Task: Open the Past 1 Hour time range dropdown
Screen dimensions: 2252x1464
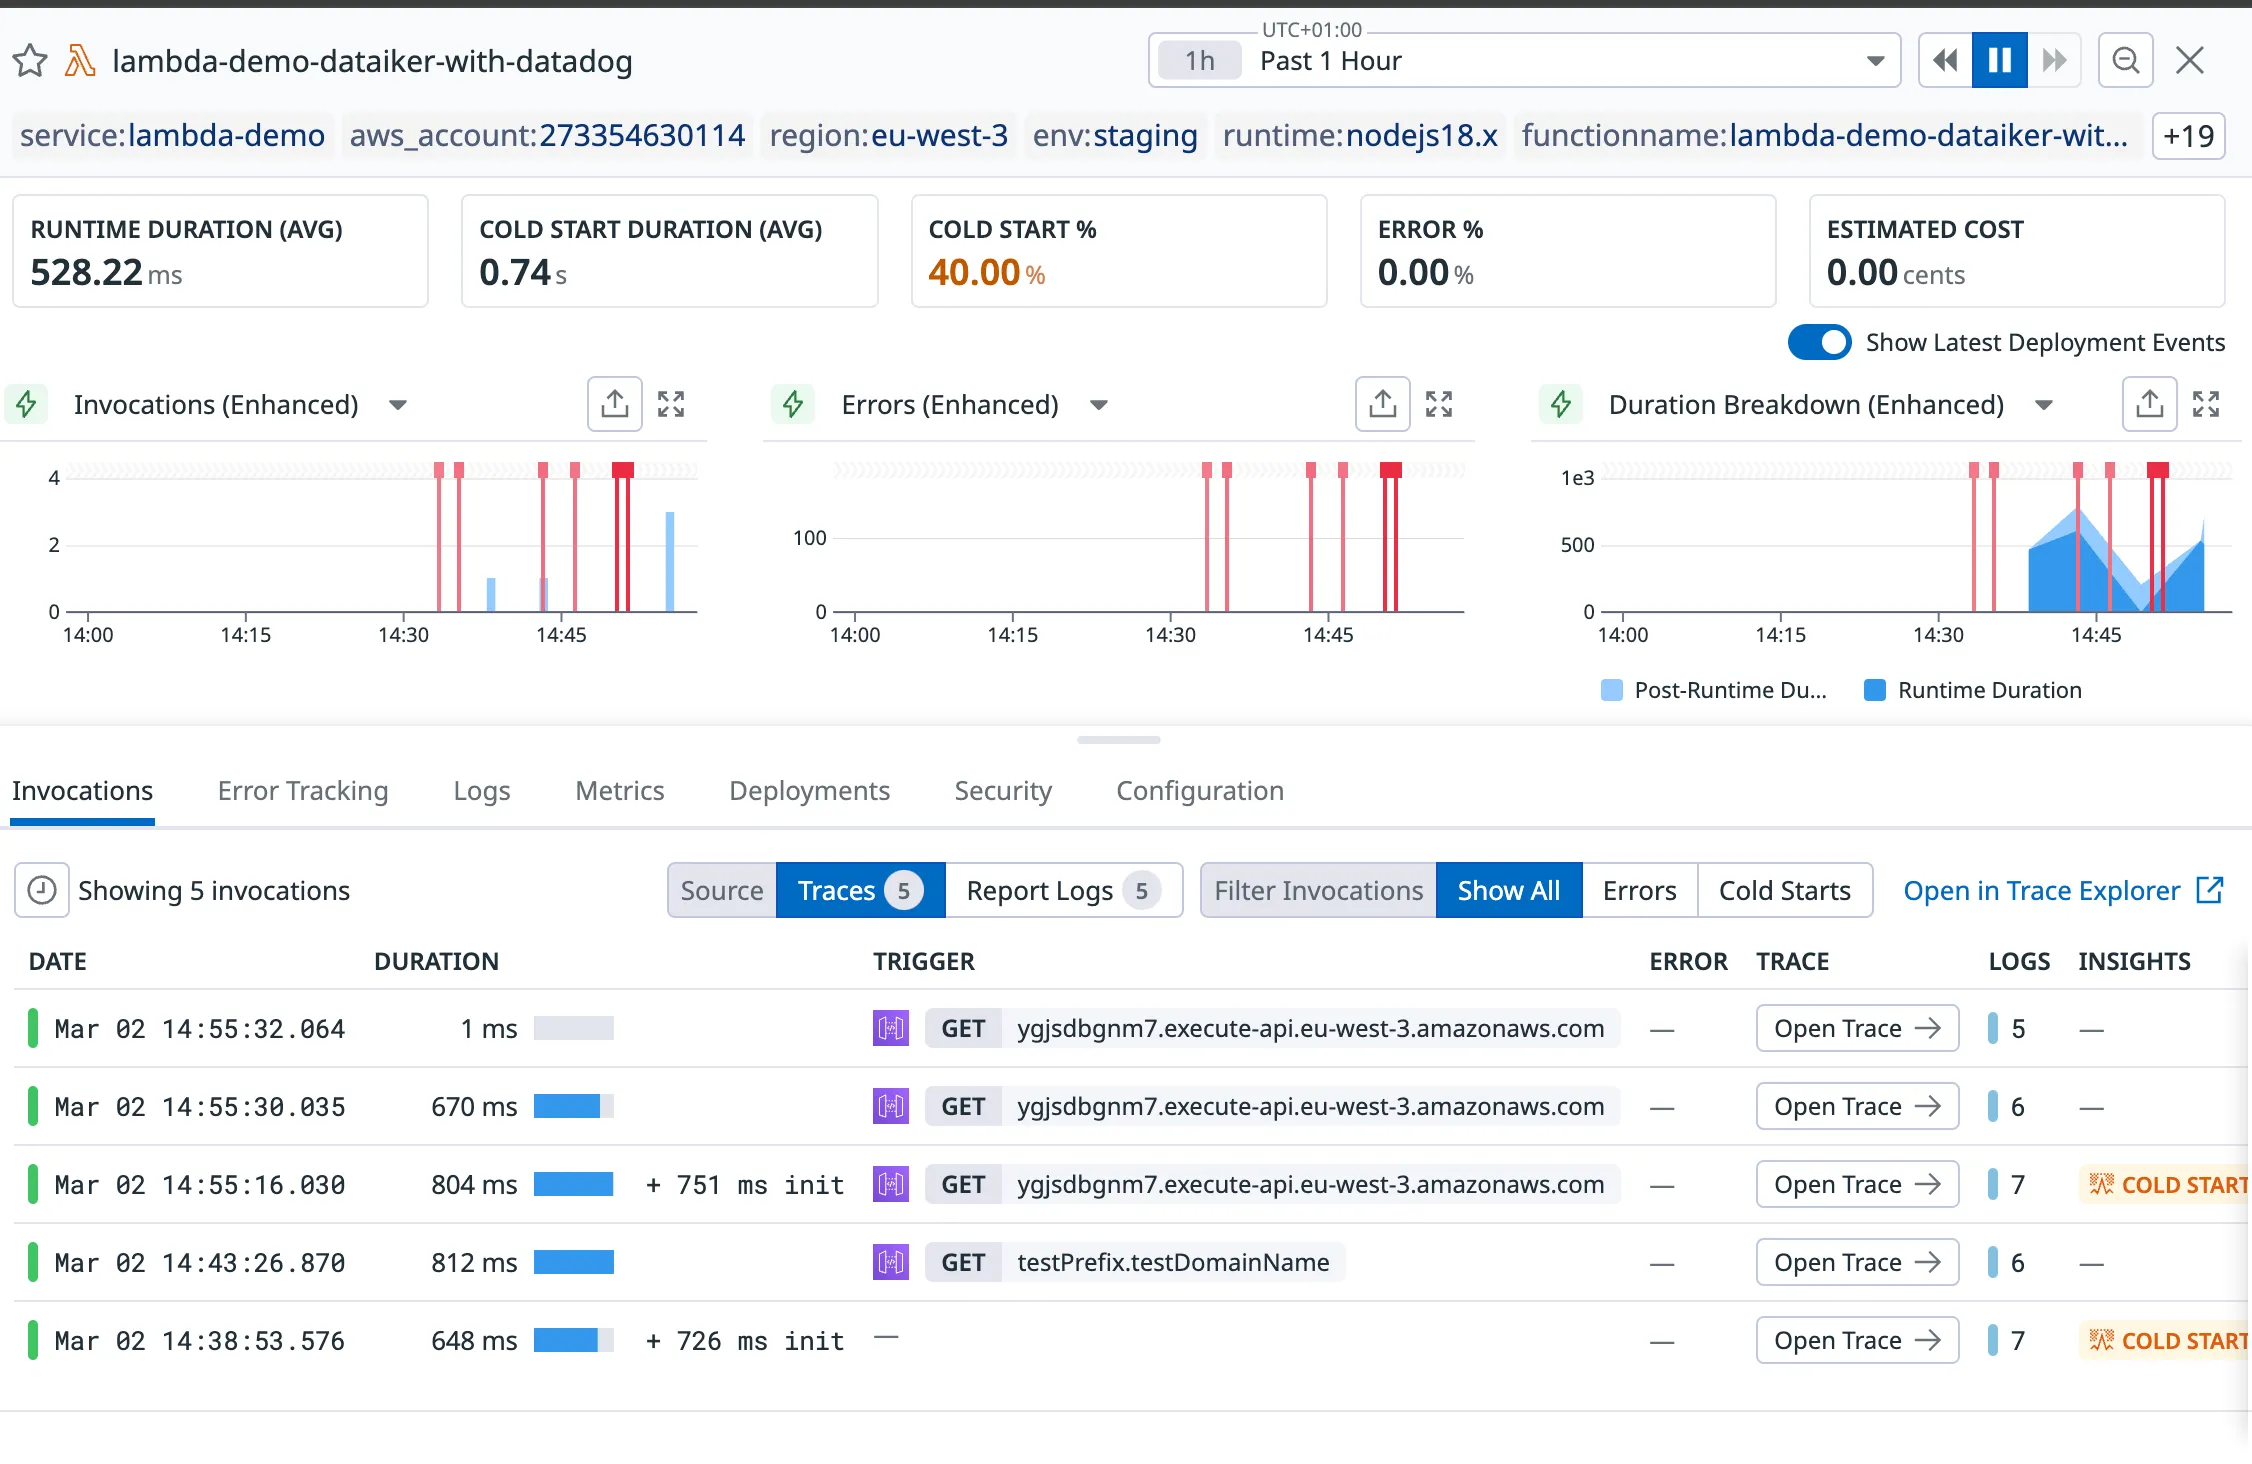Action: click(x=1875, y=61)
